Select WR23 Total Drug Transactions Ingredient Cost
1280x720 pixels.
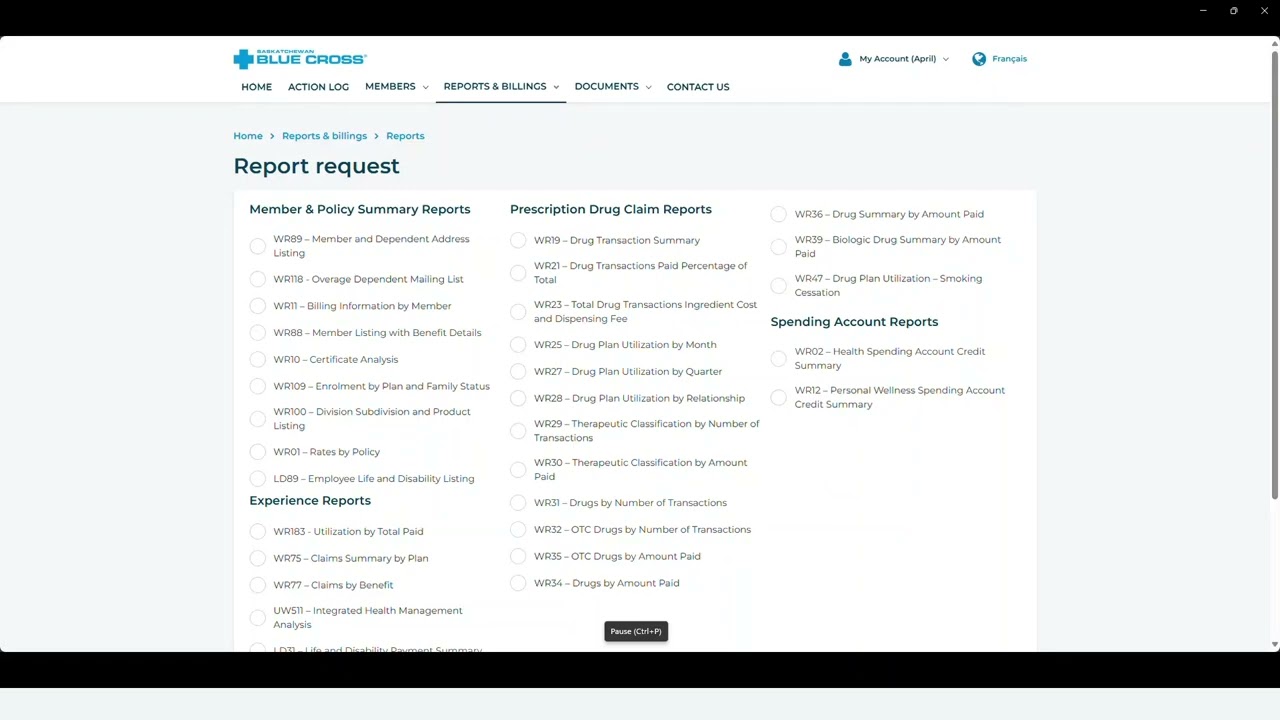518,312
